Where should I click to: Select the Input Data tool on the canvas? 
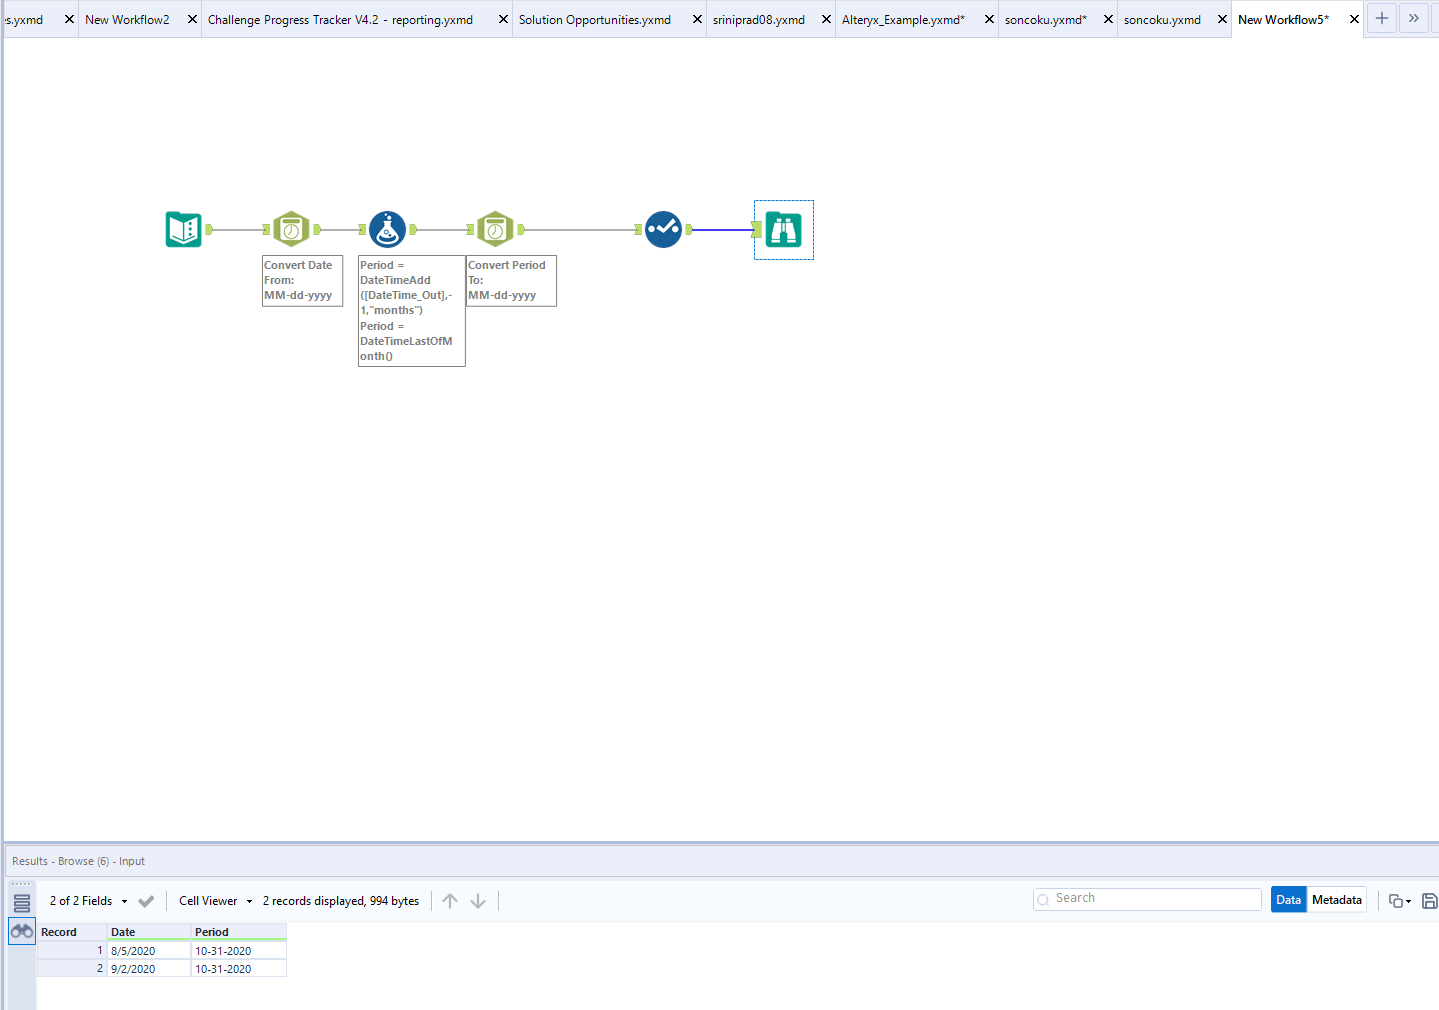184,228
